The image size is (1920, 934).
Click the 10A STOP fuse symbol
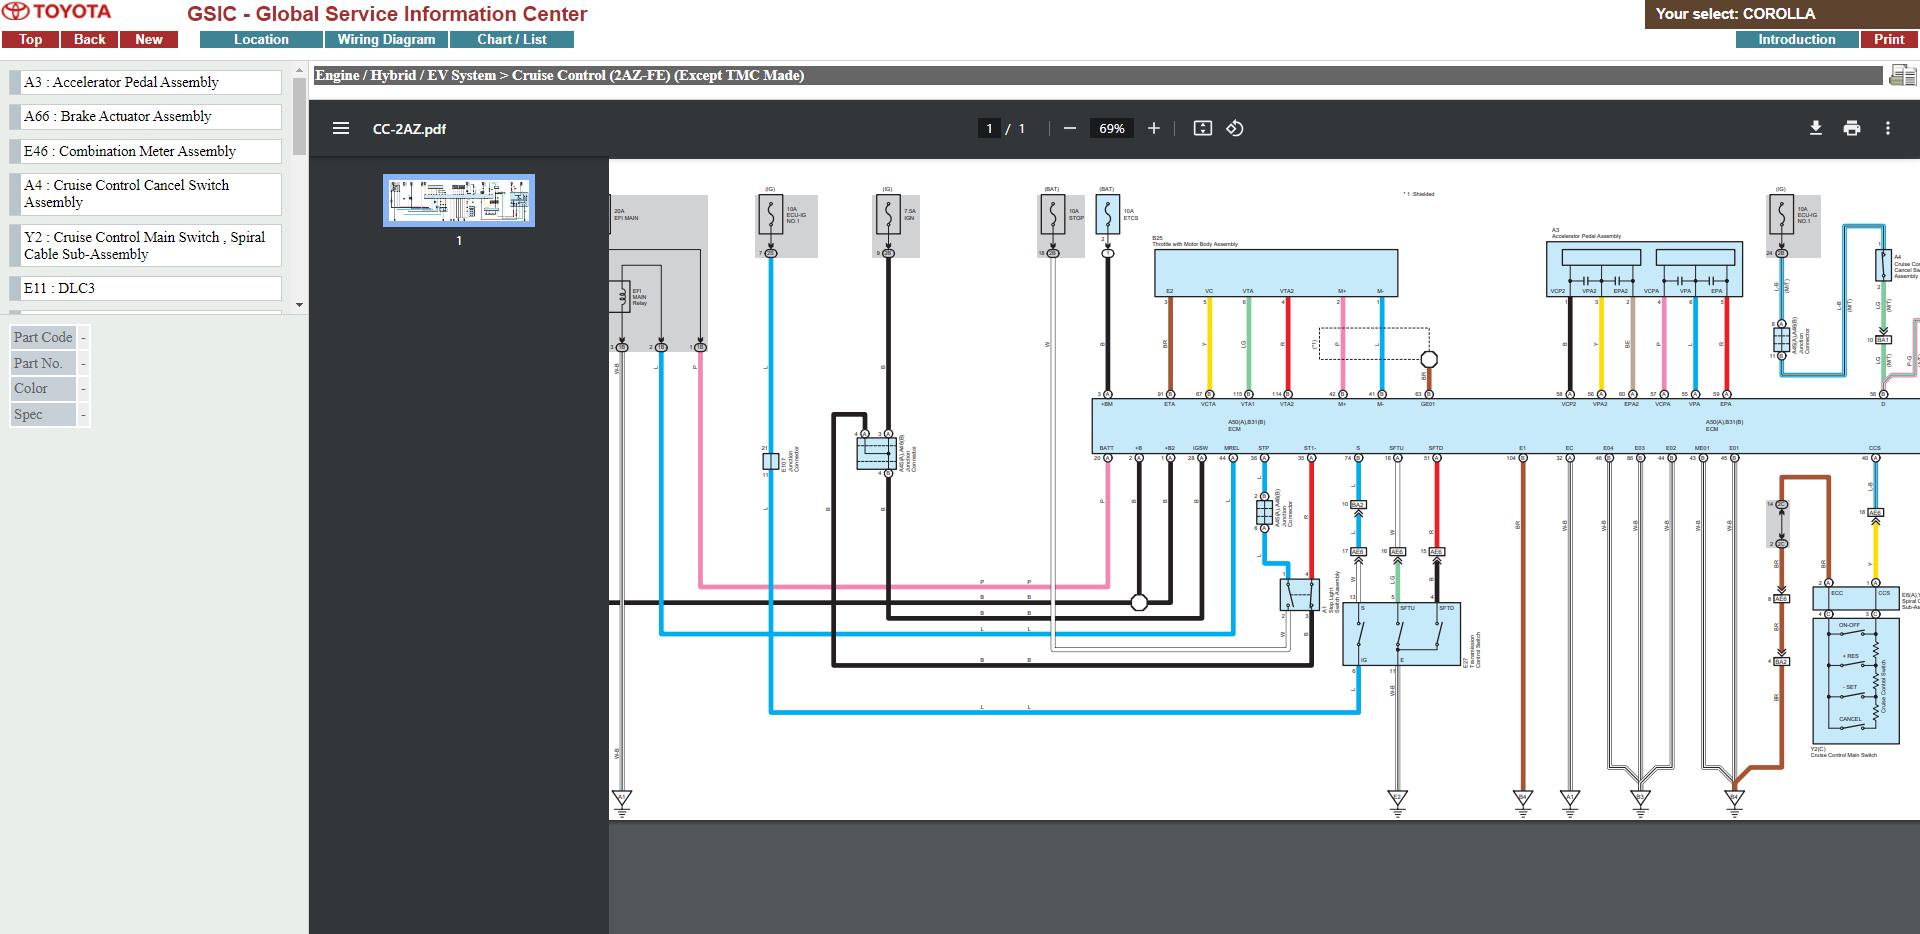coord(1052,215)
